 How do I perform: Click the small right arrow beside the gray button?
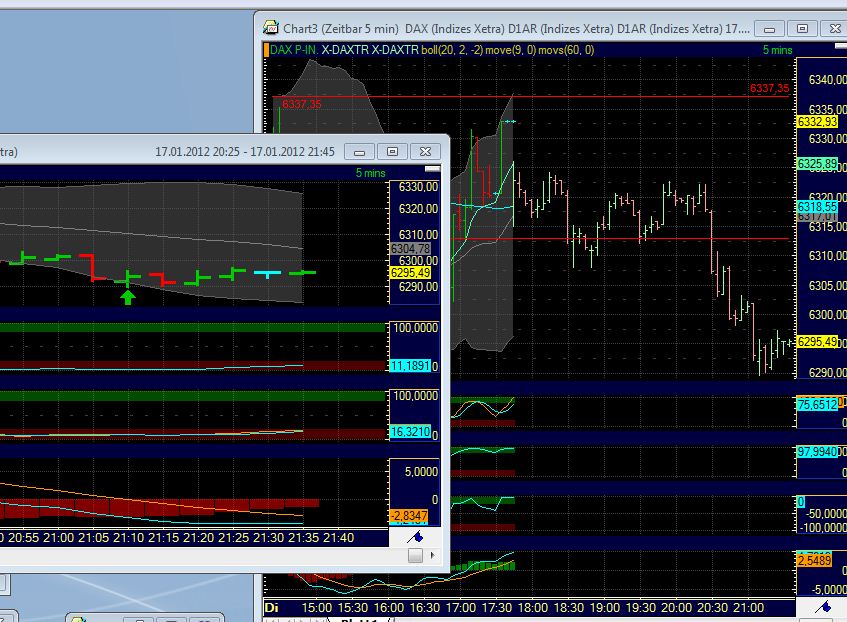[x=434, y=556]
